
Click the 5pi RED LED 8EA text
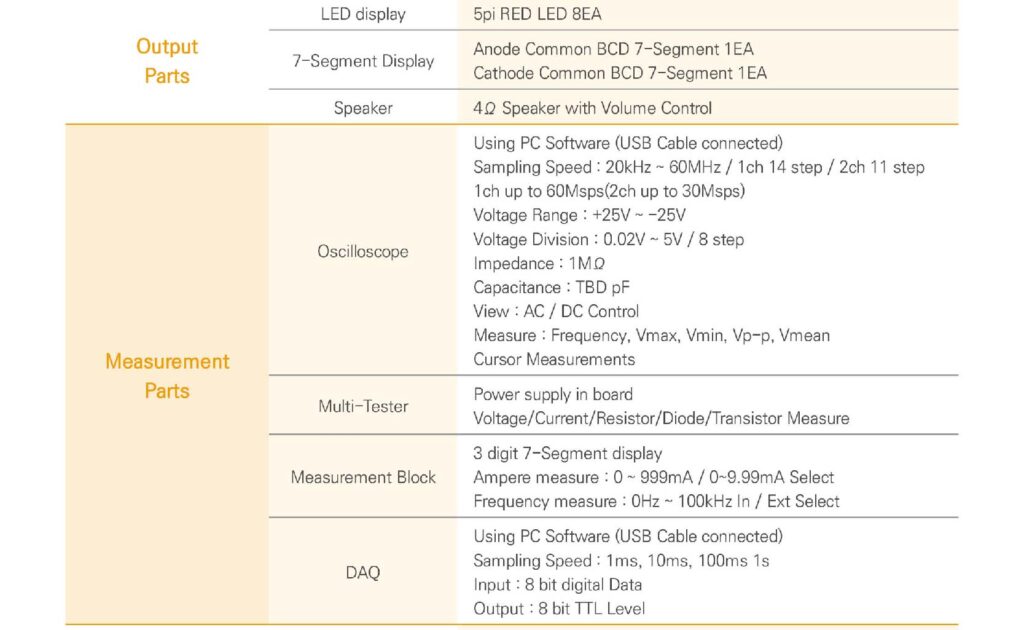point(537,14)
